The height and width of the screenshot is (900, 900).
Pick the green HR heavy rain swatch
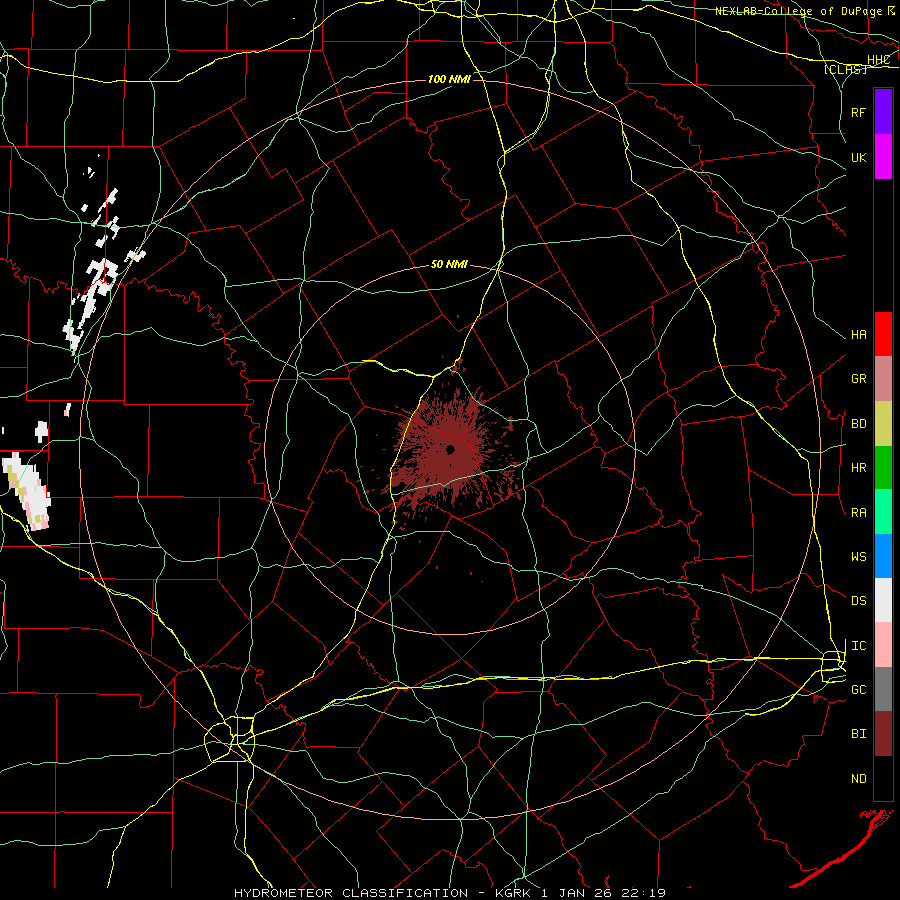[x=883, y=467]
